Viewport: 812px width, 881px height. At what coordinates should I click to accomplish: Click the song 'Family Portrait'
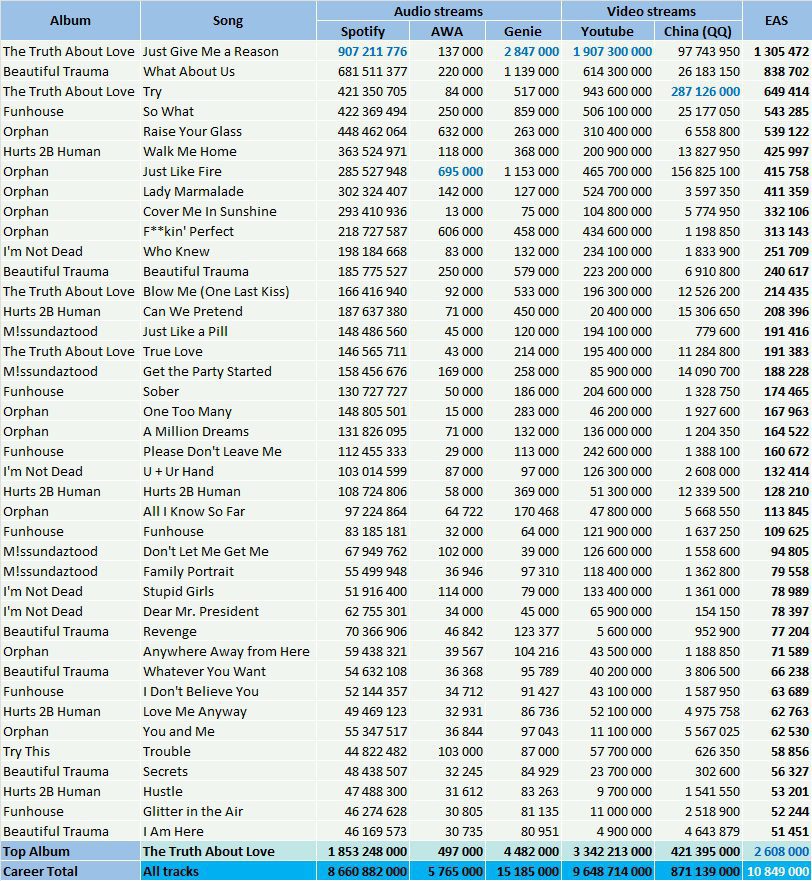[188, 572]
